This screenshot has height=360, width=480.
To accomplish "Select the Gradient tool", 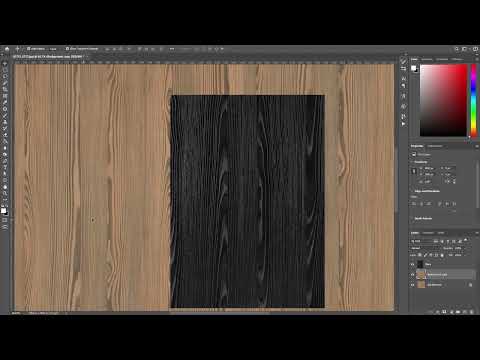I will click(x=5, y=141).
